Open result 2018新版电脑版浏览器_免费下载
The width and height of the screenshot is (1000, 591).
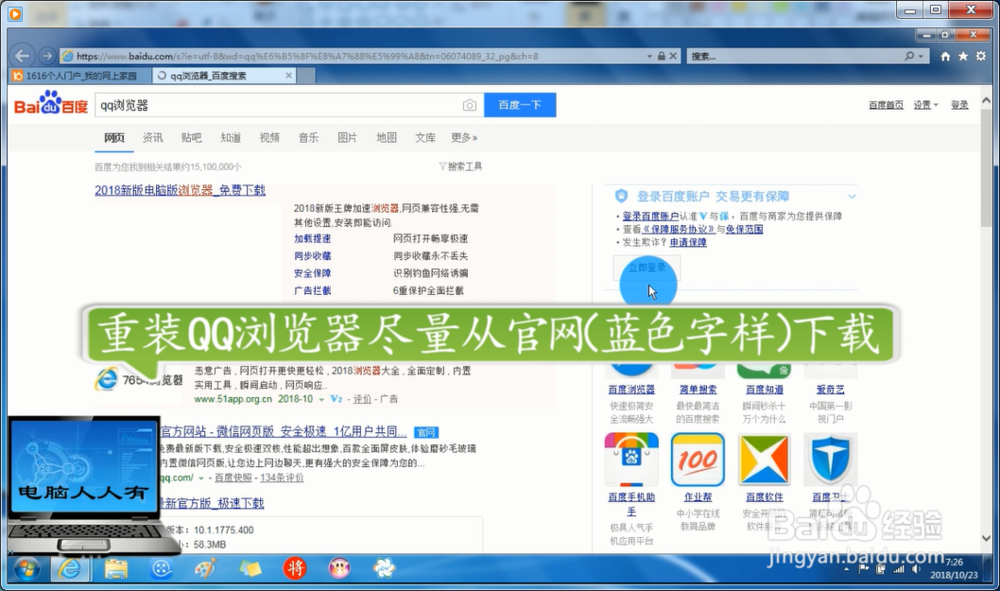coord(180,190)
